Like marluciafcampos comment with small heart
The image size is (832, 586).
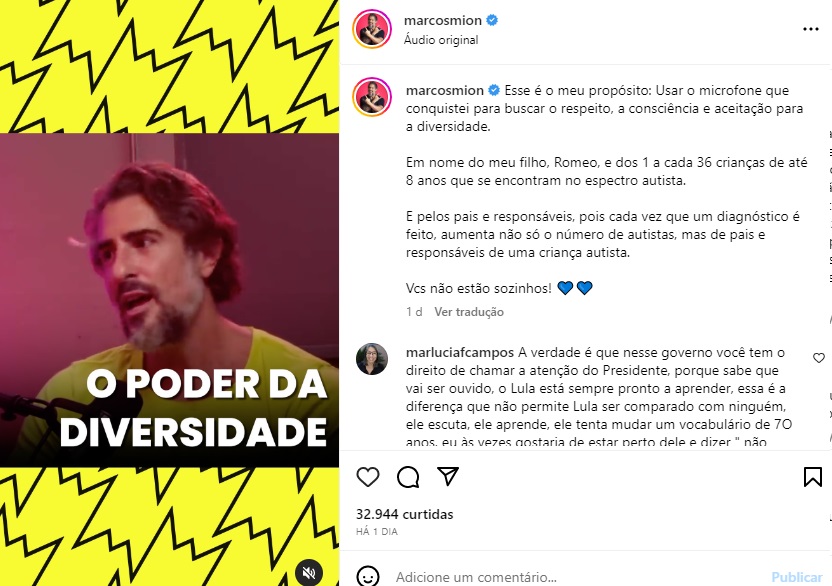point(819,358)
